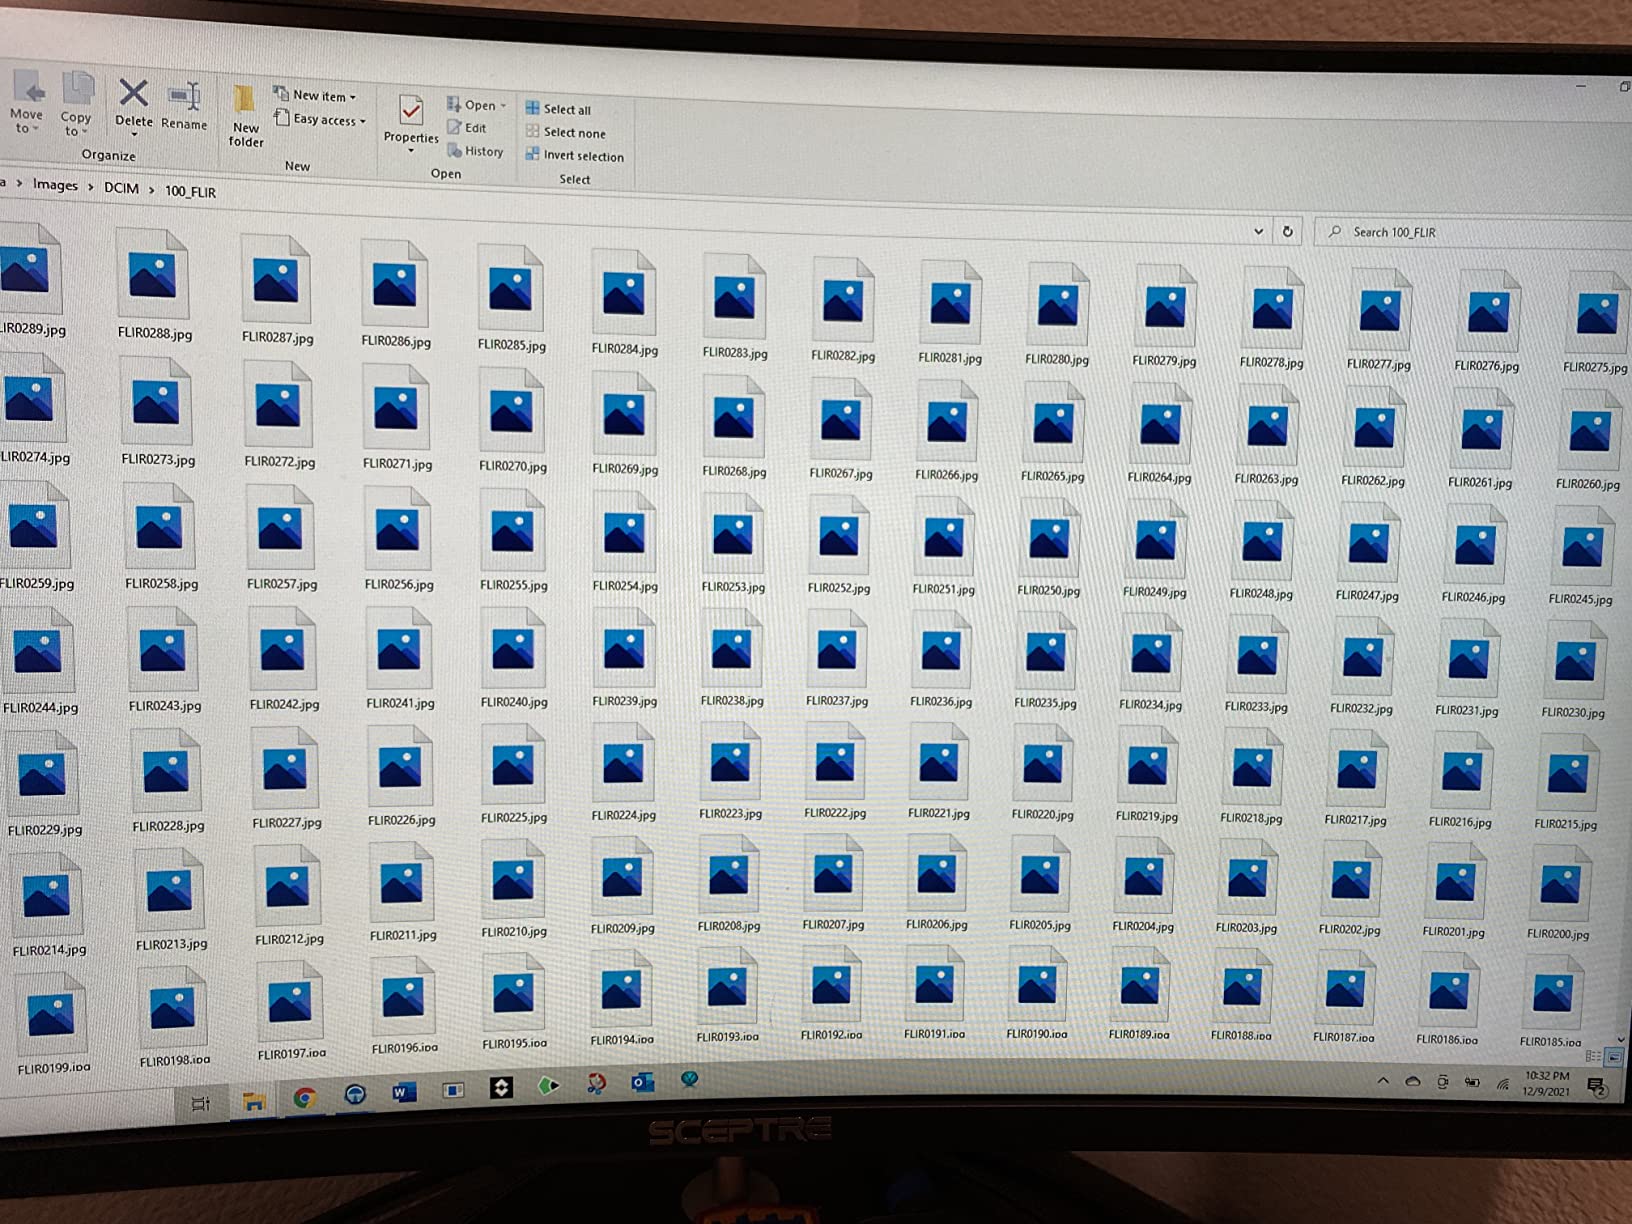The image size is (1632, 1224).
Task: Click the Rename icon in the Organize group
Action: (x=185, y=97)
